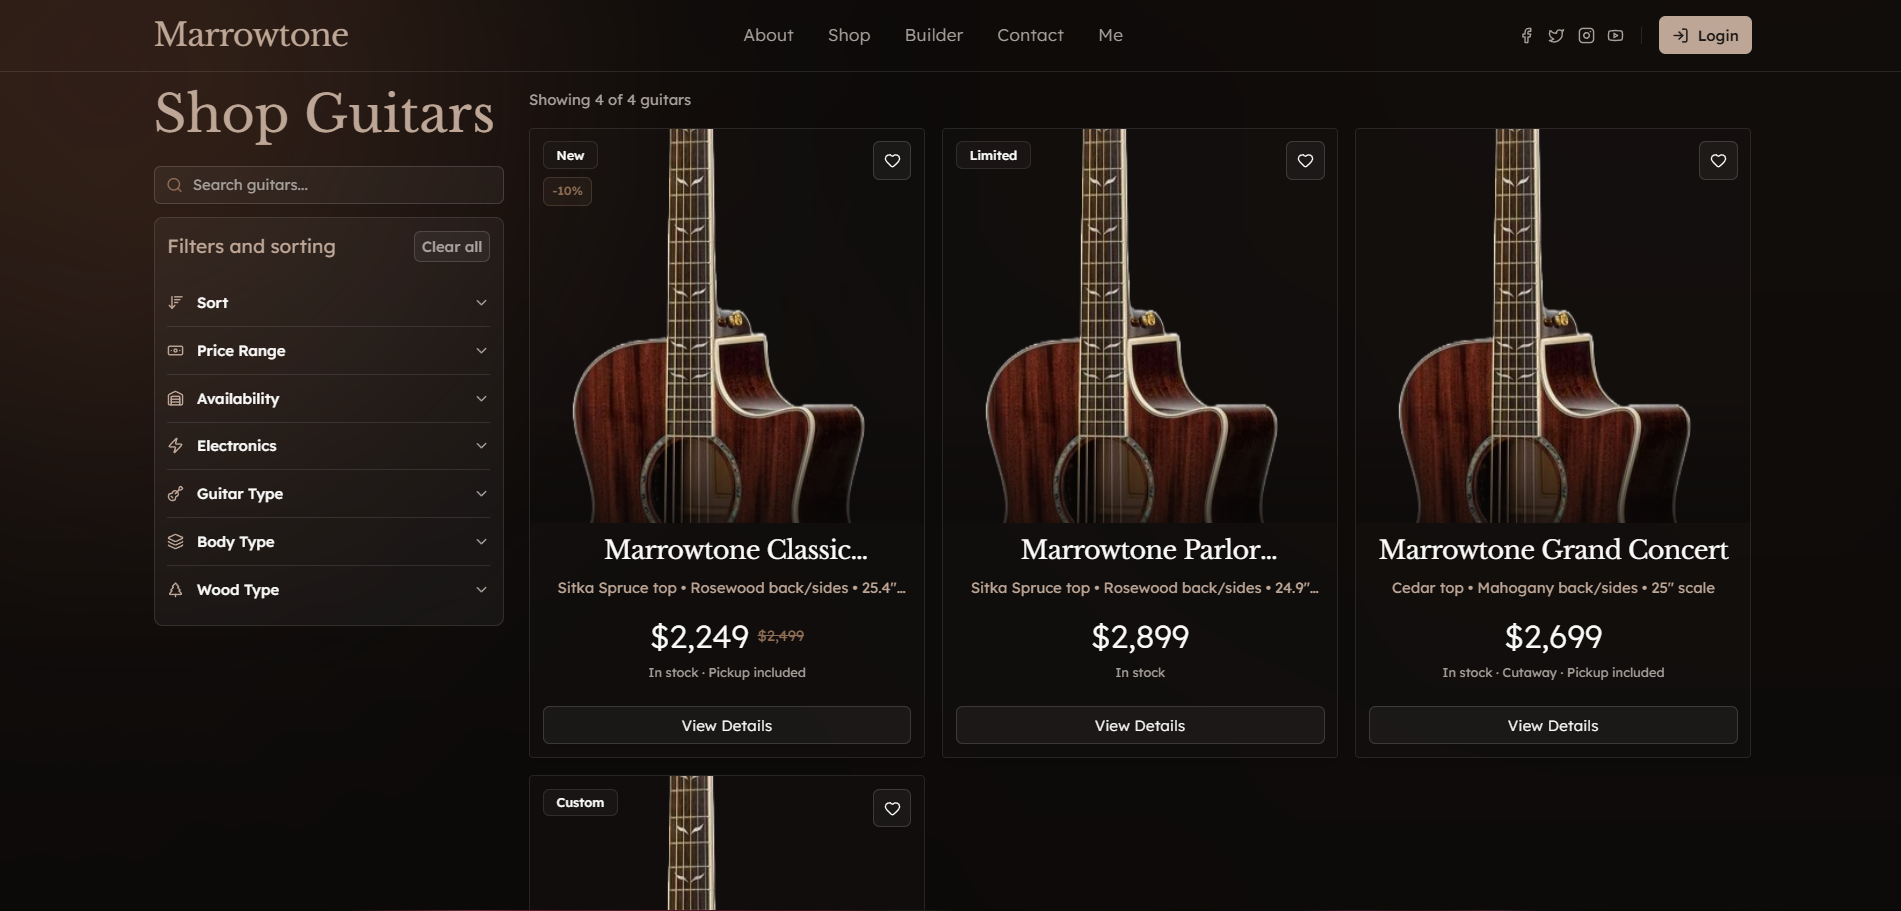The width and height of the screenshot is (1901, 911).
Task: Expand the Sort filter section
Action: [x=328, y=303]
